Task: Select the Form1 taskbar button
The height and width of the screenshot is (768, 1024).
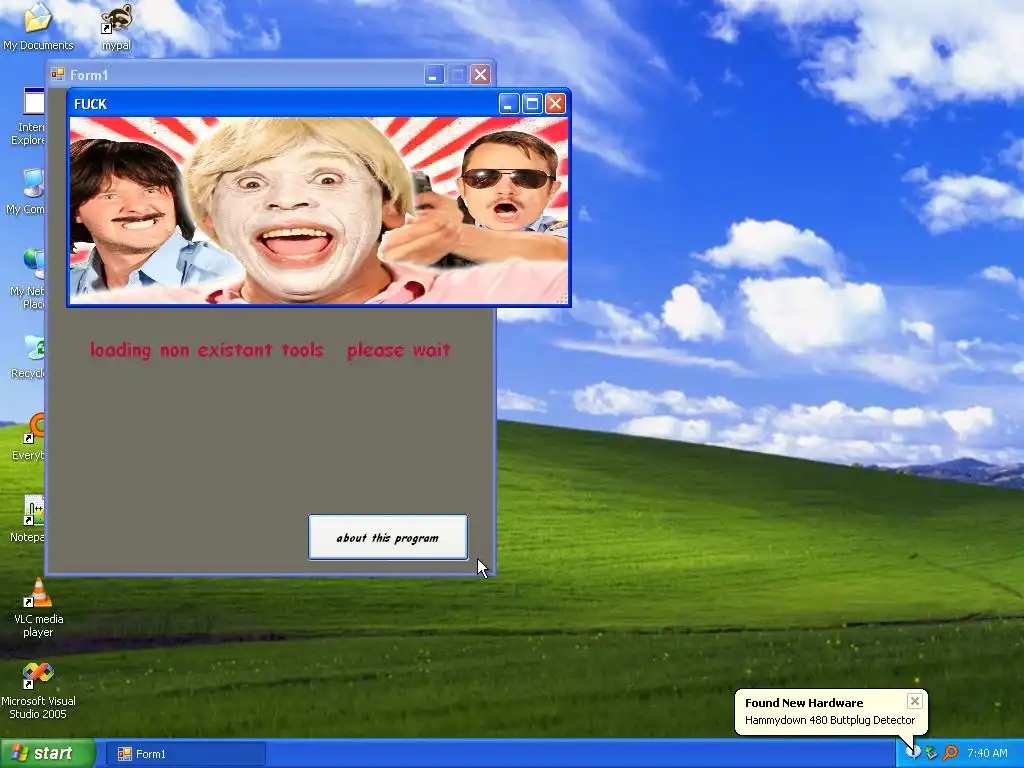Action: [x=185, y=754]
